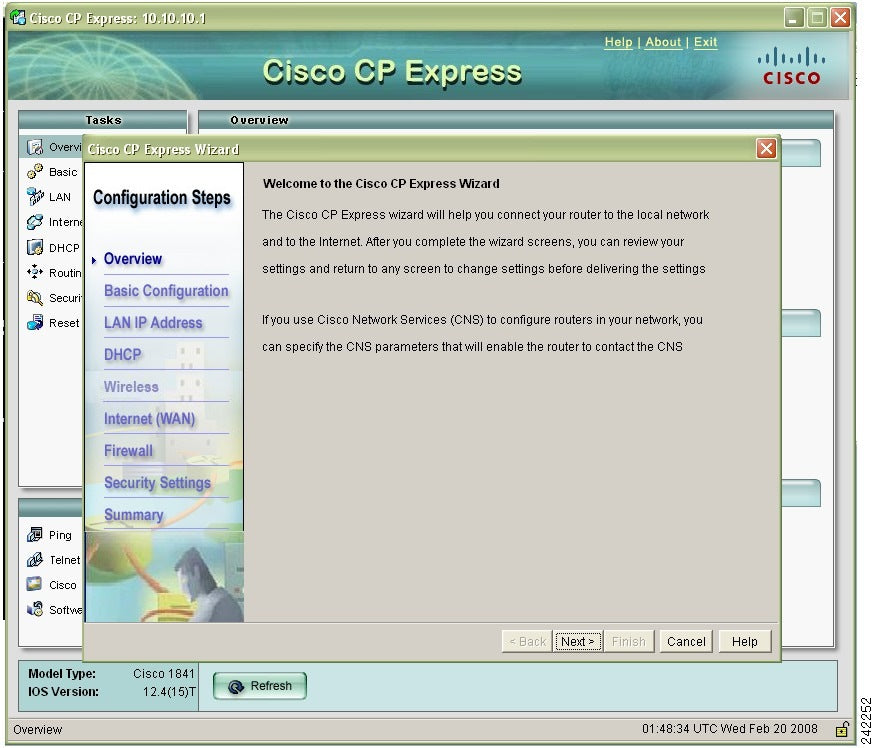Switch to the Tasks tab
Viewport: 876px width, 748px height.
click(103, 120)
